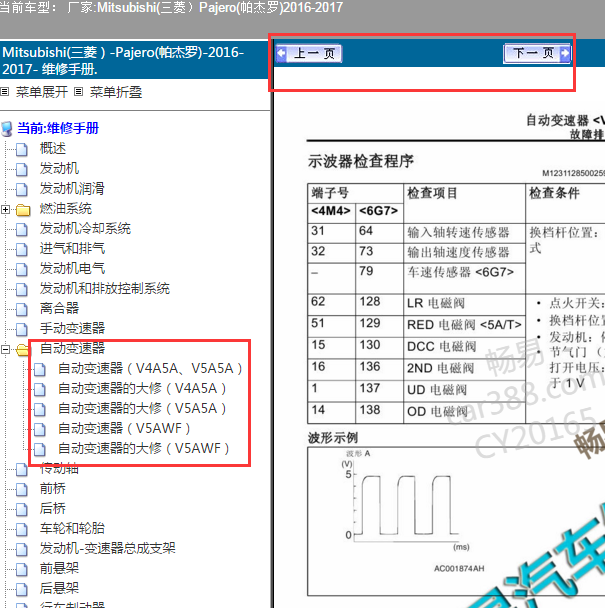
Task: Click the page icon next to 发动机冷却系统
Action: tap(22, 230)
